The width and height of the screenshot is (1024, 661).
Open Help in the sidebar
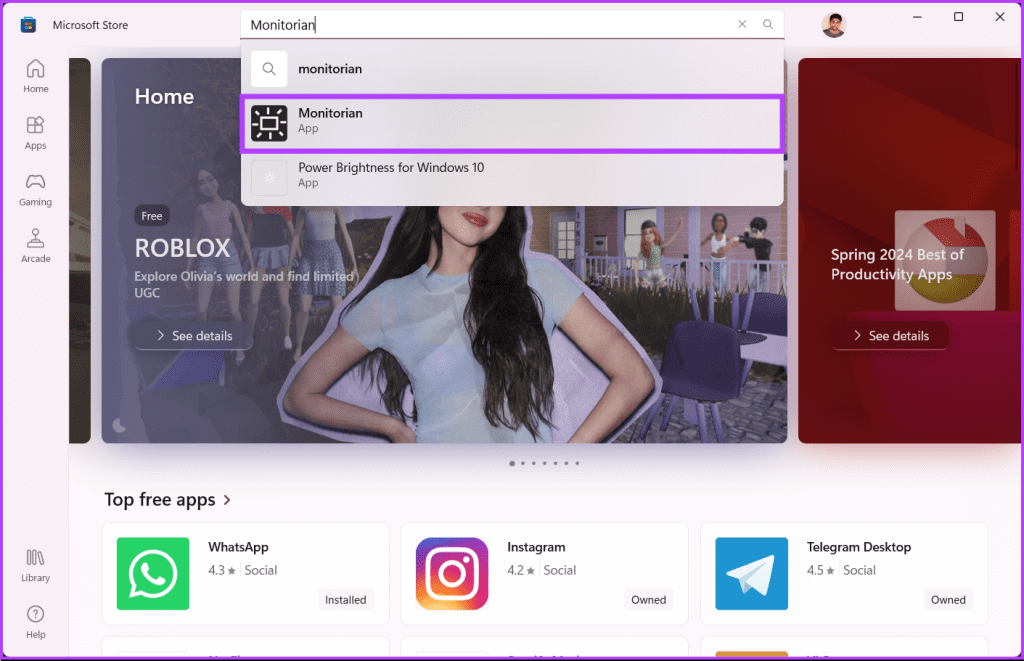(35, 622)
